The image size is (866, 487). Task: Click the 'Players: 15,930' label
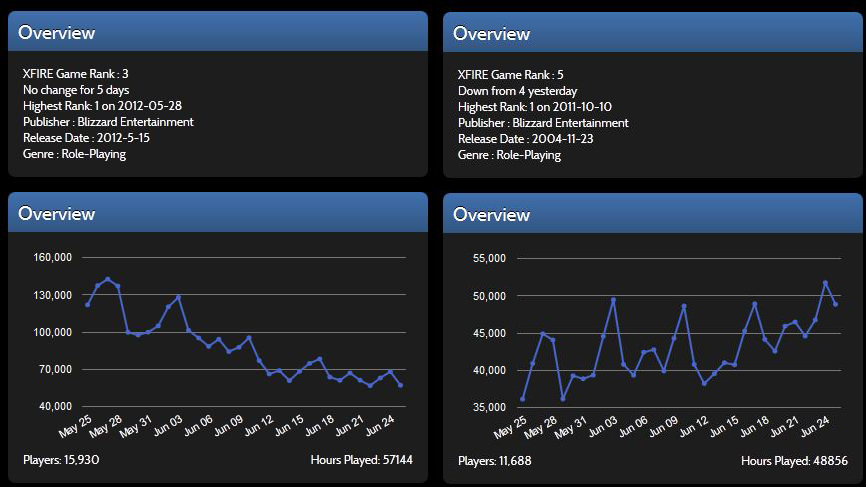point(61,460)
